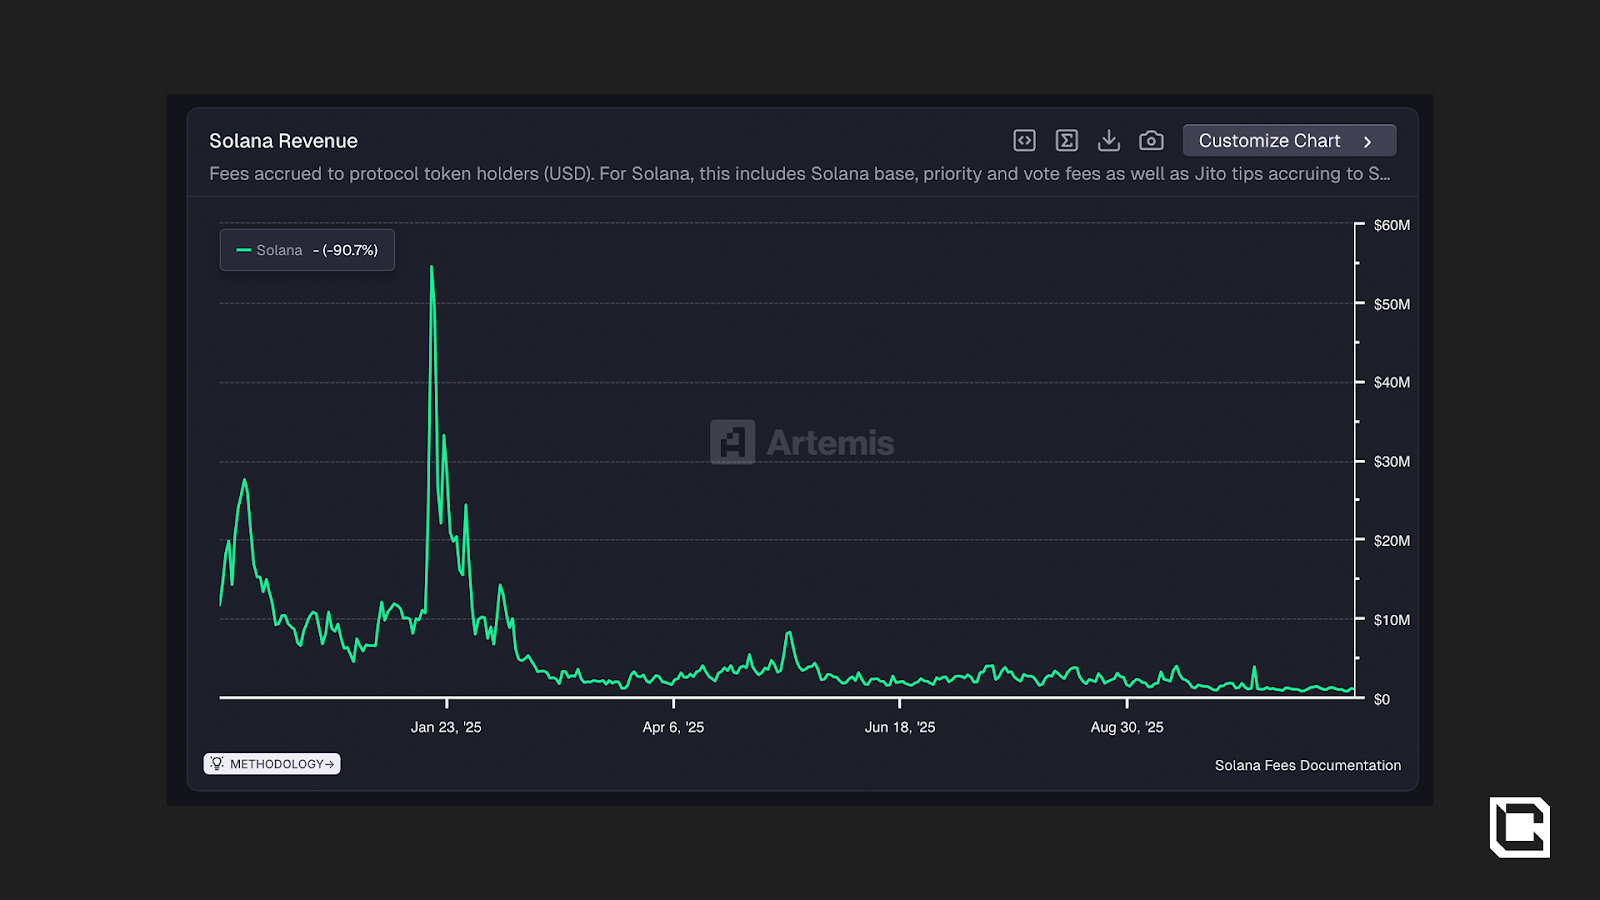
Task: Open the Methodology link
Action: coord(277,764)
